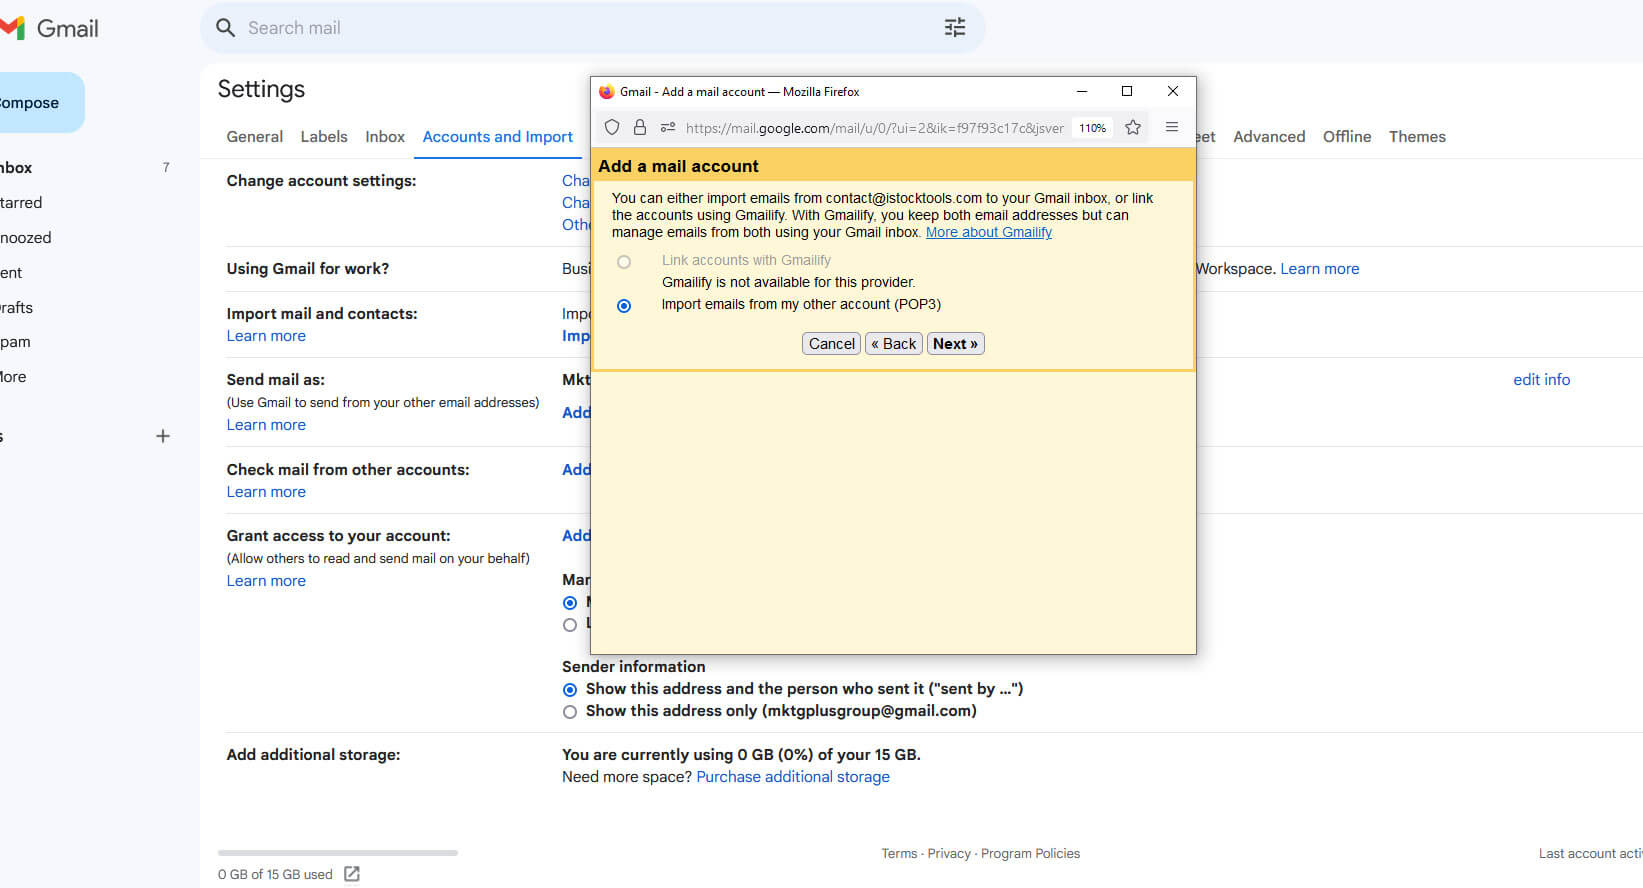Open the Advanced settings tab
The height and width of the screenshot is (888, 1643).
pyautogui.click(x=1269, y=136)
